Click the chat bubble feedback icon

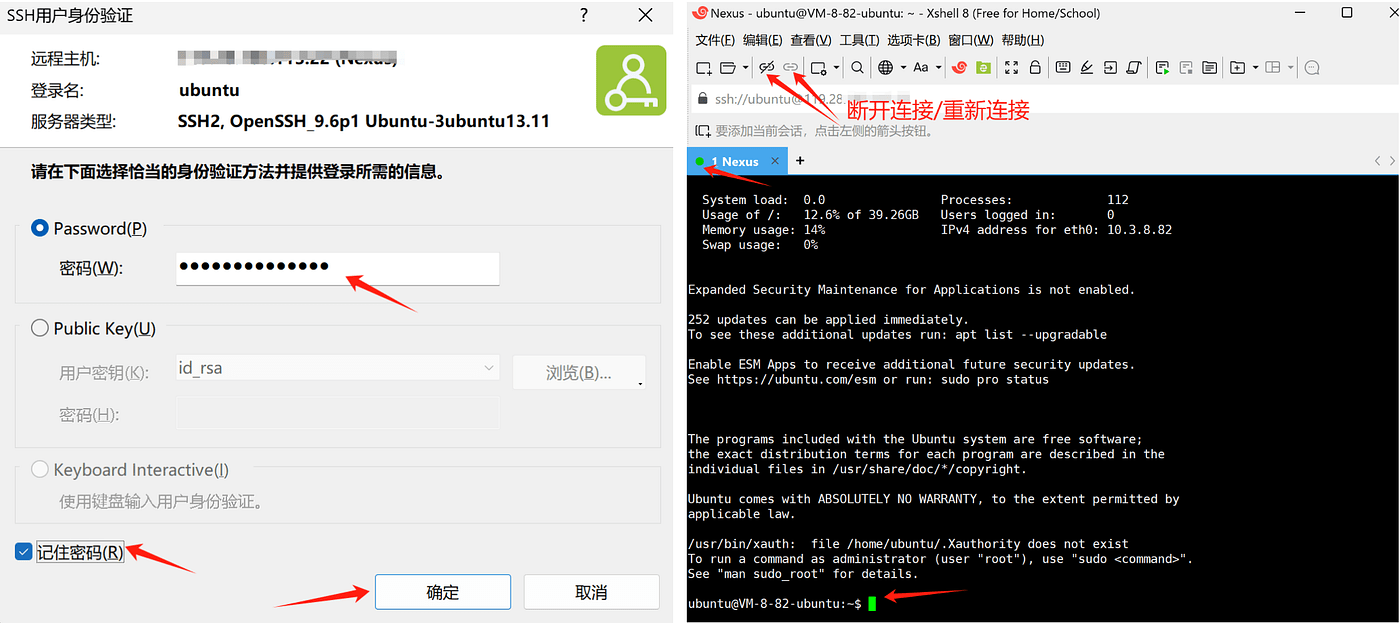(x=1312, y=68)
